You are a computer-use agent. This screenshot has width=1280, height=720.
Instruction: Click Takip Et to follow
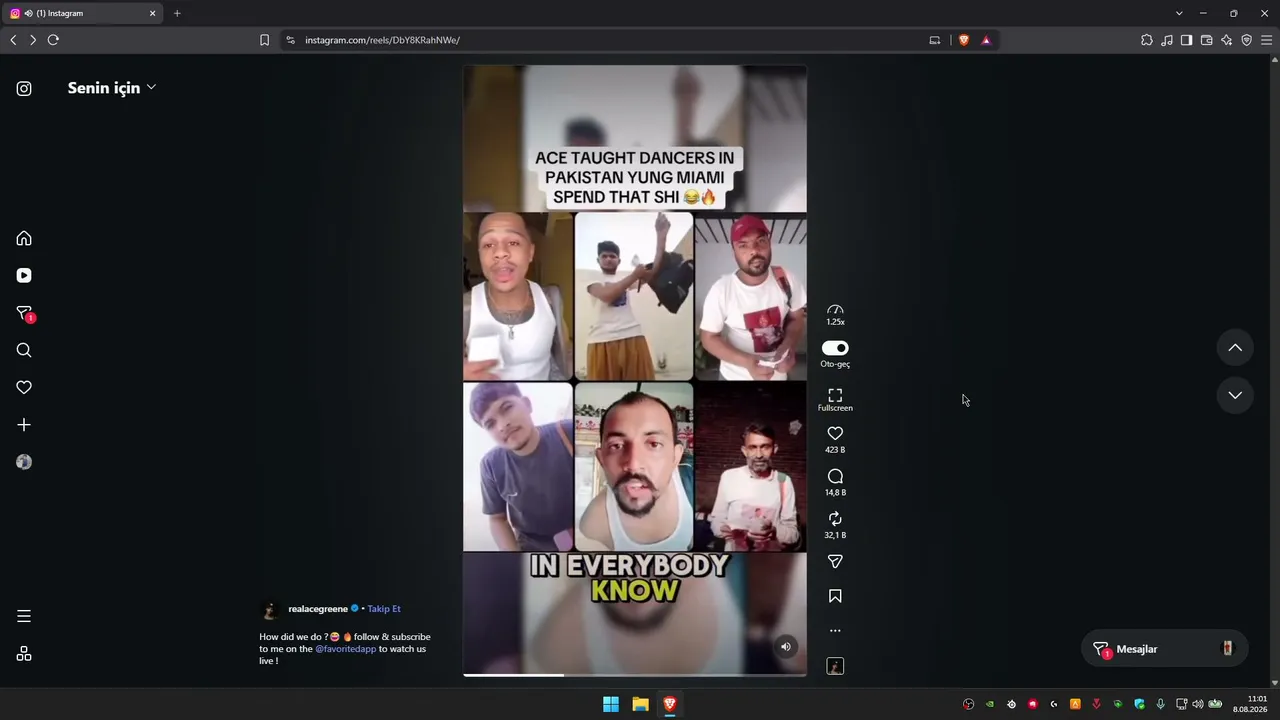pos(384,609)
